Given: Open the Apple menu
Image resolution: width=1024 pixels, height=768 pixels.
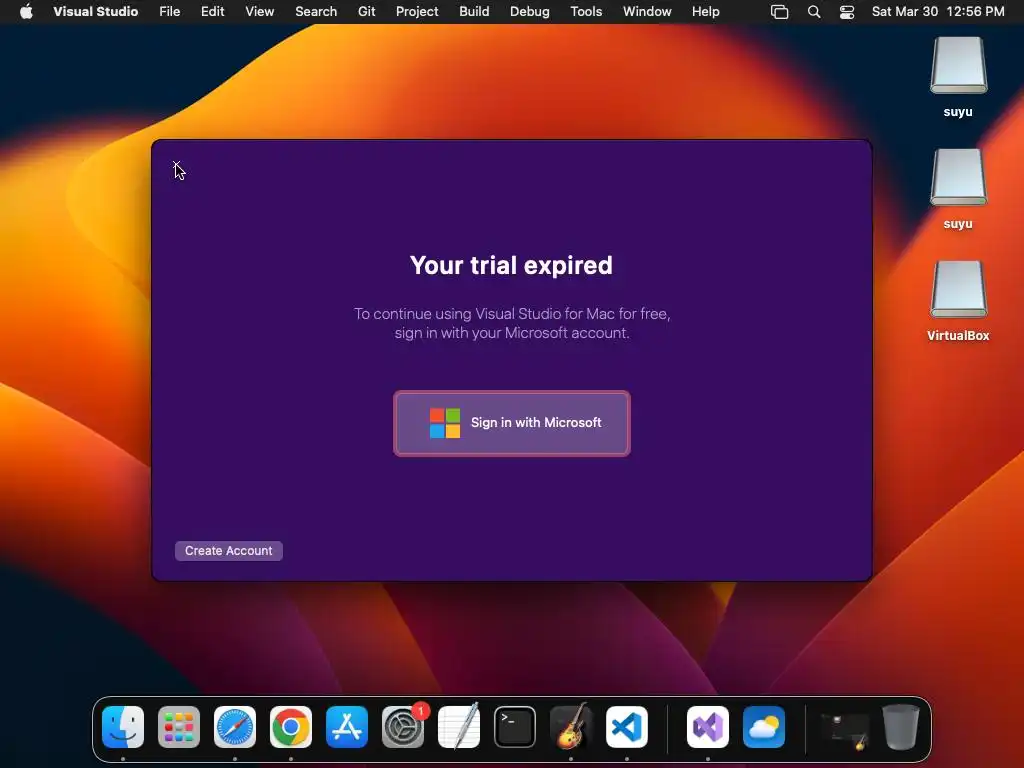Looking at the screenshot, I should pos(26,12).
